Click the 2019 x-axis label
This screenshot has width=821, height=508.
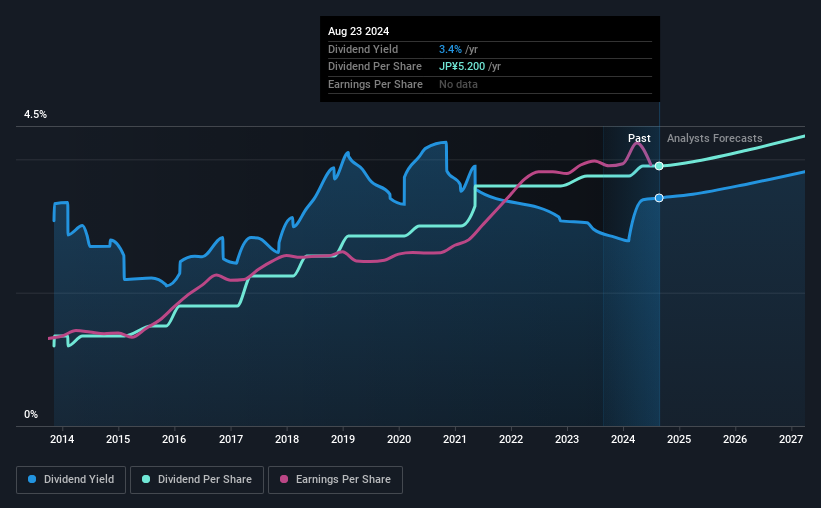[x=343, y=439]
